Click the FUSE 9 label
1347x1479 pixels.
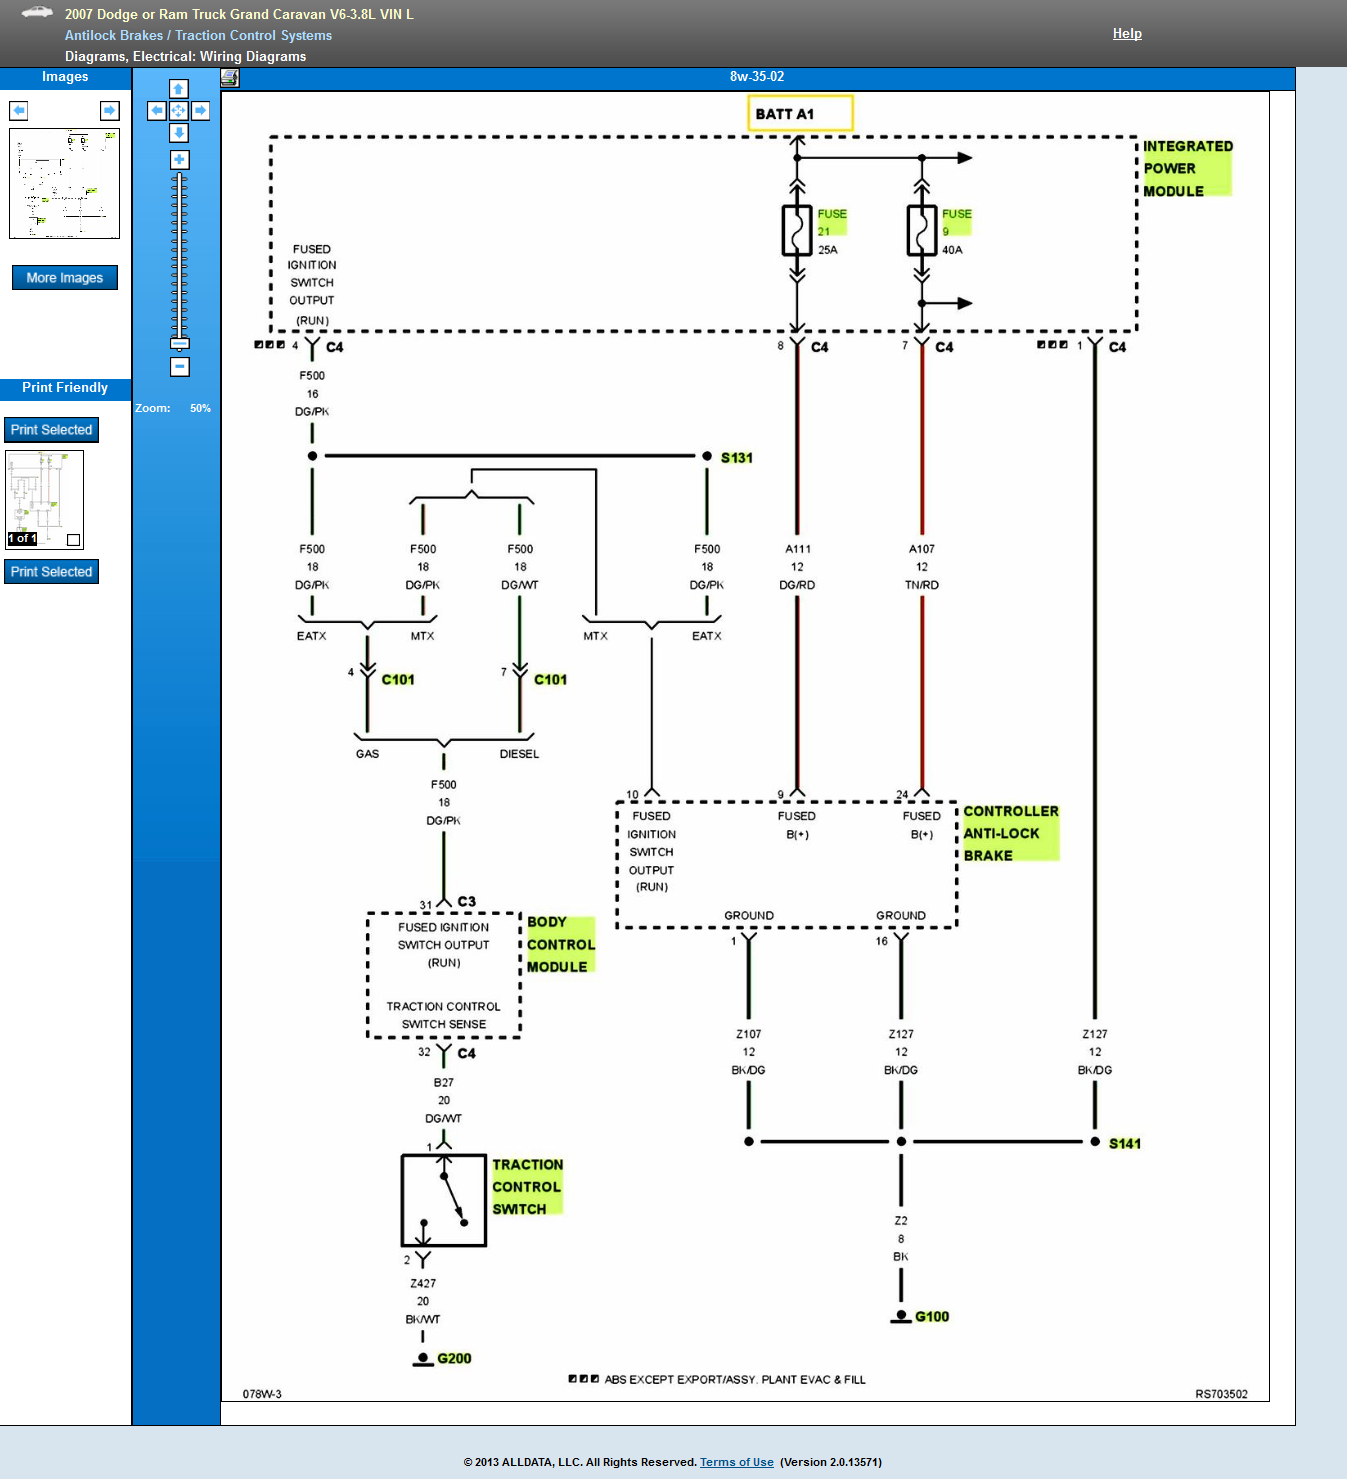point(956,222)
